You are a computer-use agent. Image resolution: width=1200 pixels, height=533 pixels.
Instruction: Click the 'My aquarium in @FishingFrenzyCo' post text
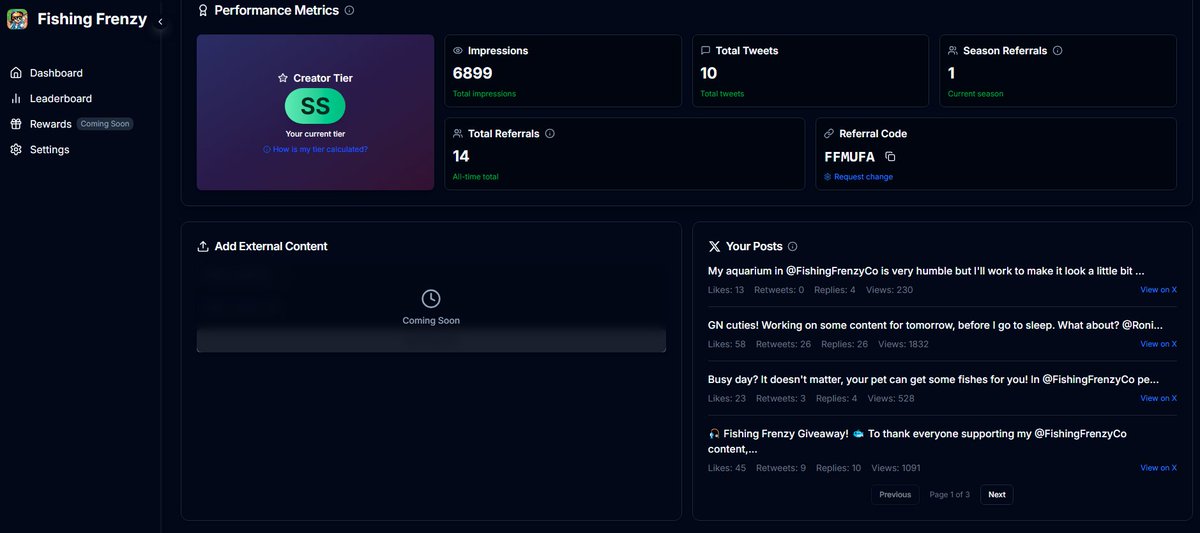coord(926,271)
